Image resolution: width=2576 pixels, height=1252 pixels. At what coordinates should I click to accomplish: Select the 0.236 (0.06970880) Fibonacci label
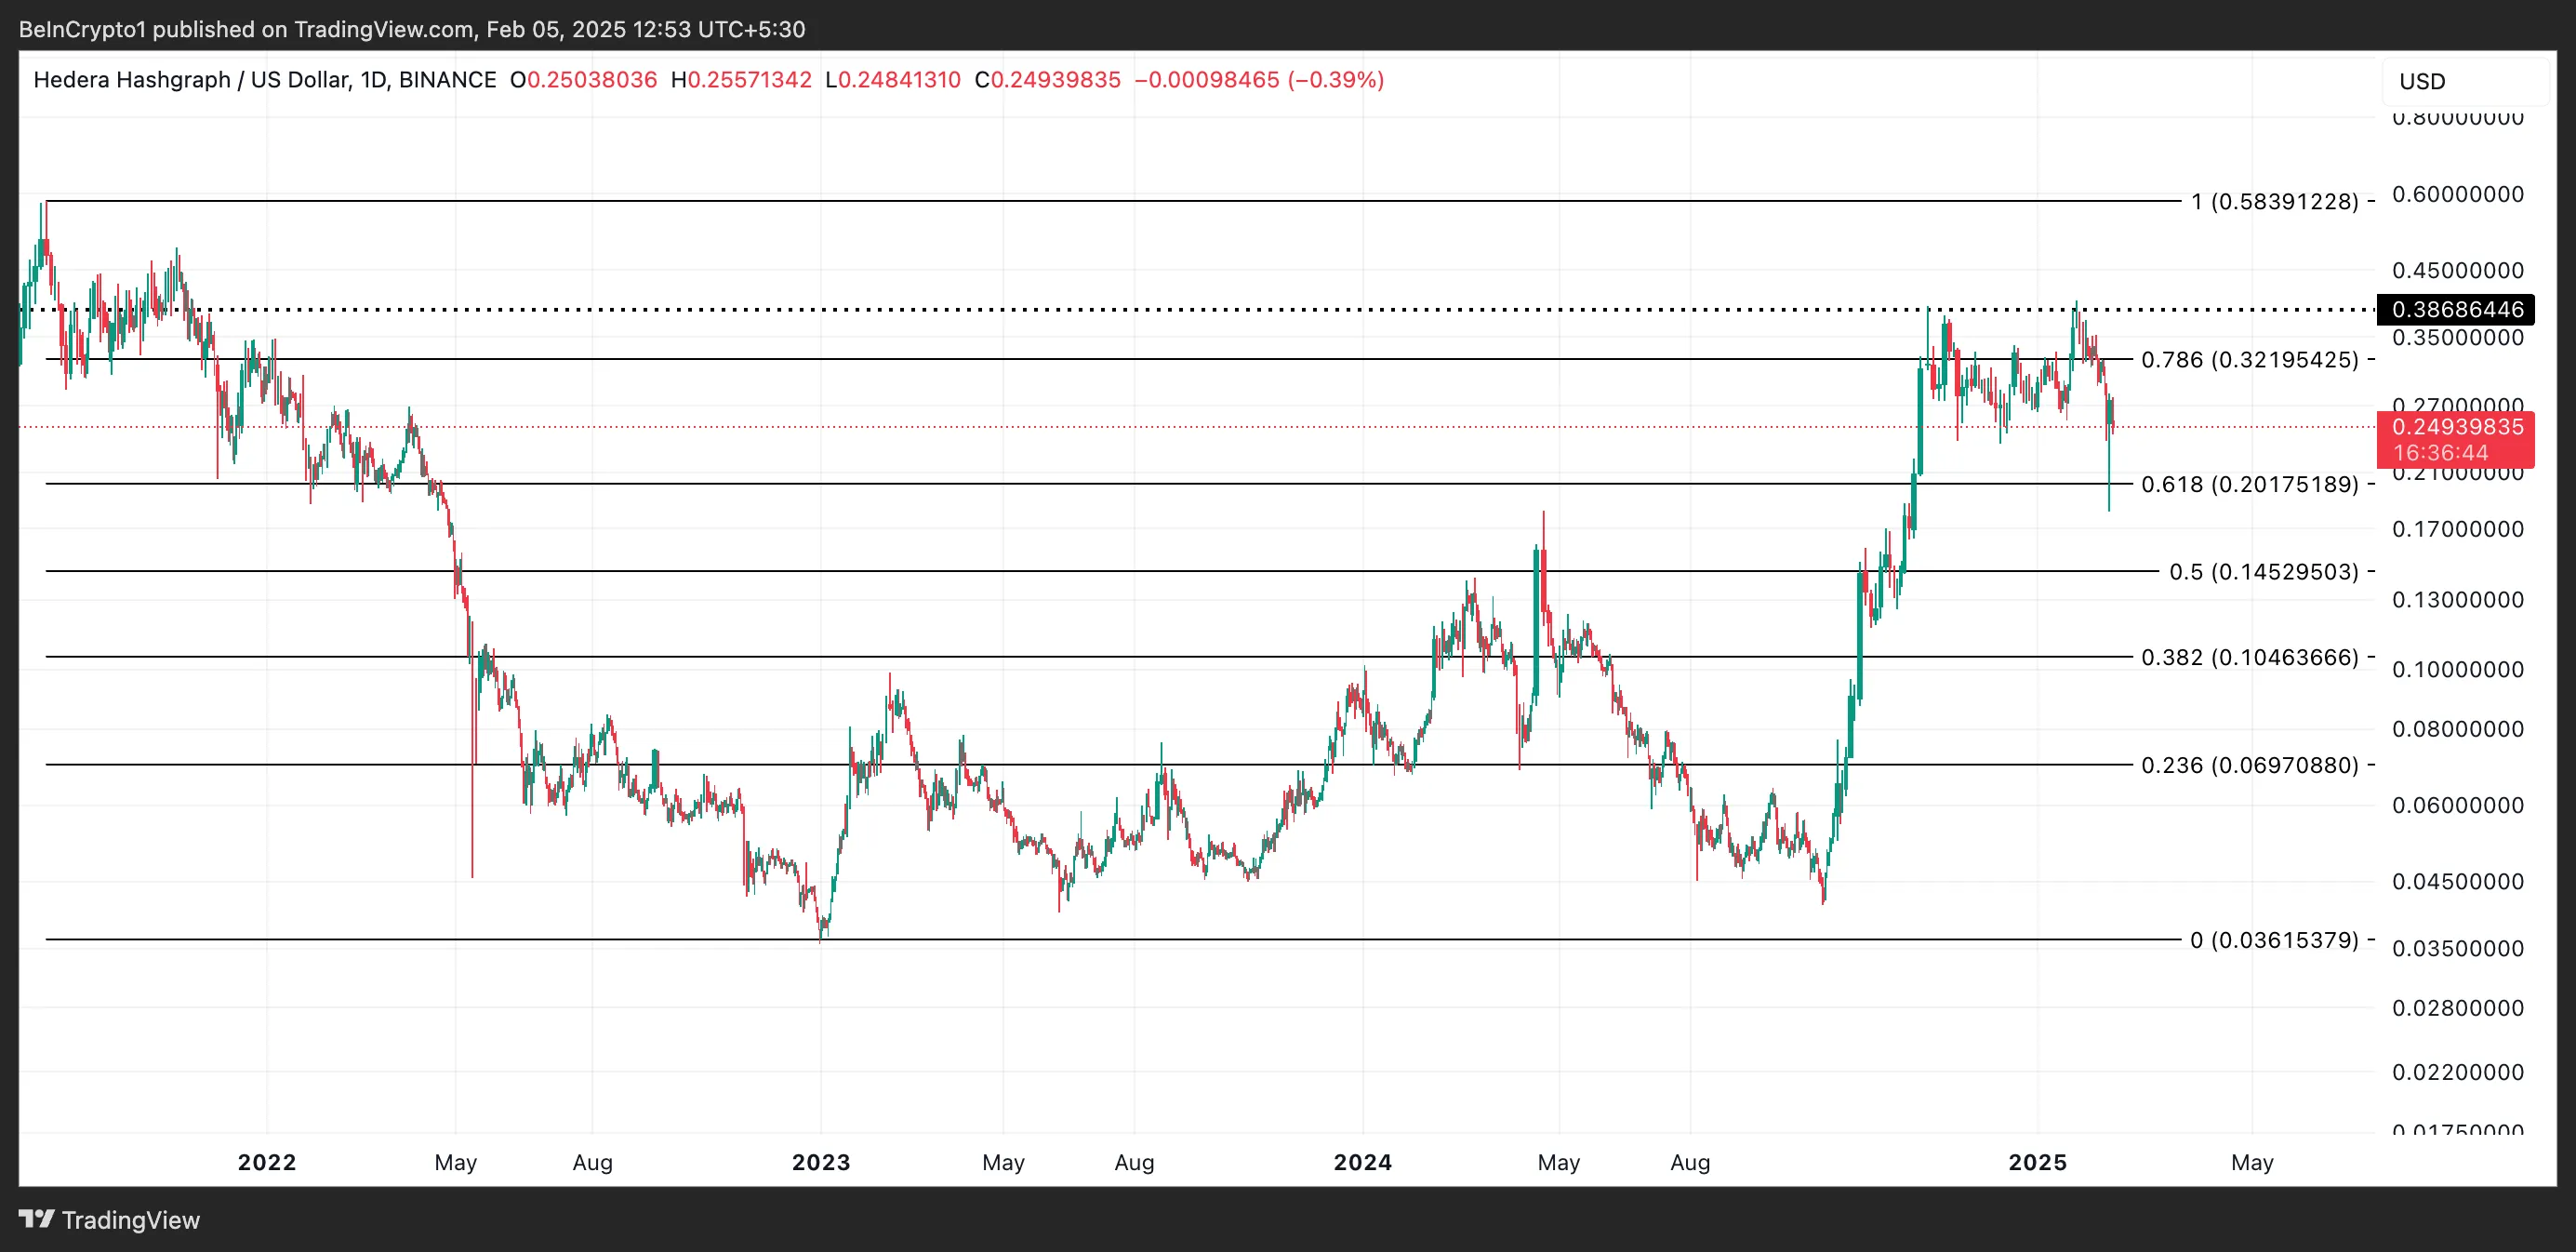pos(2248,766)
